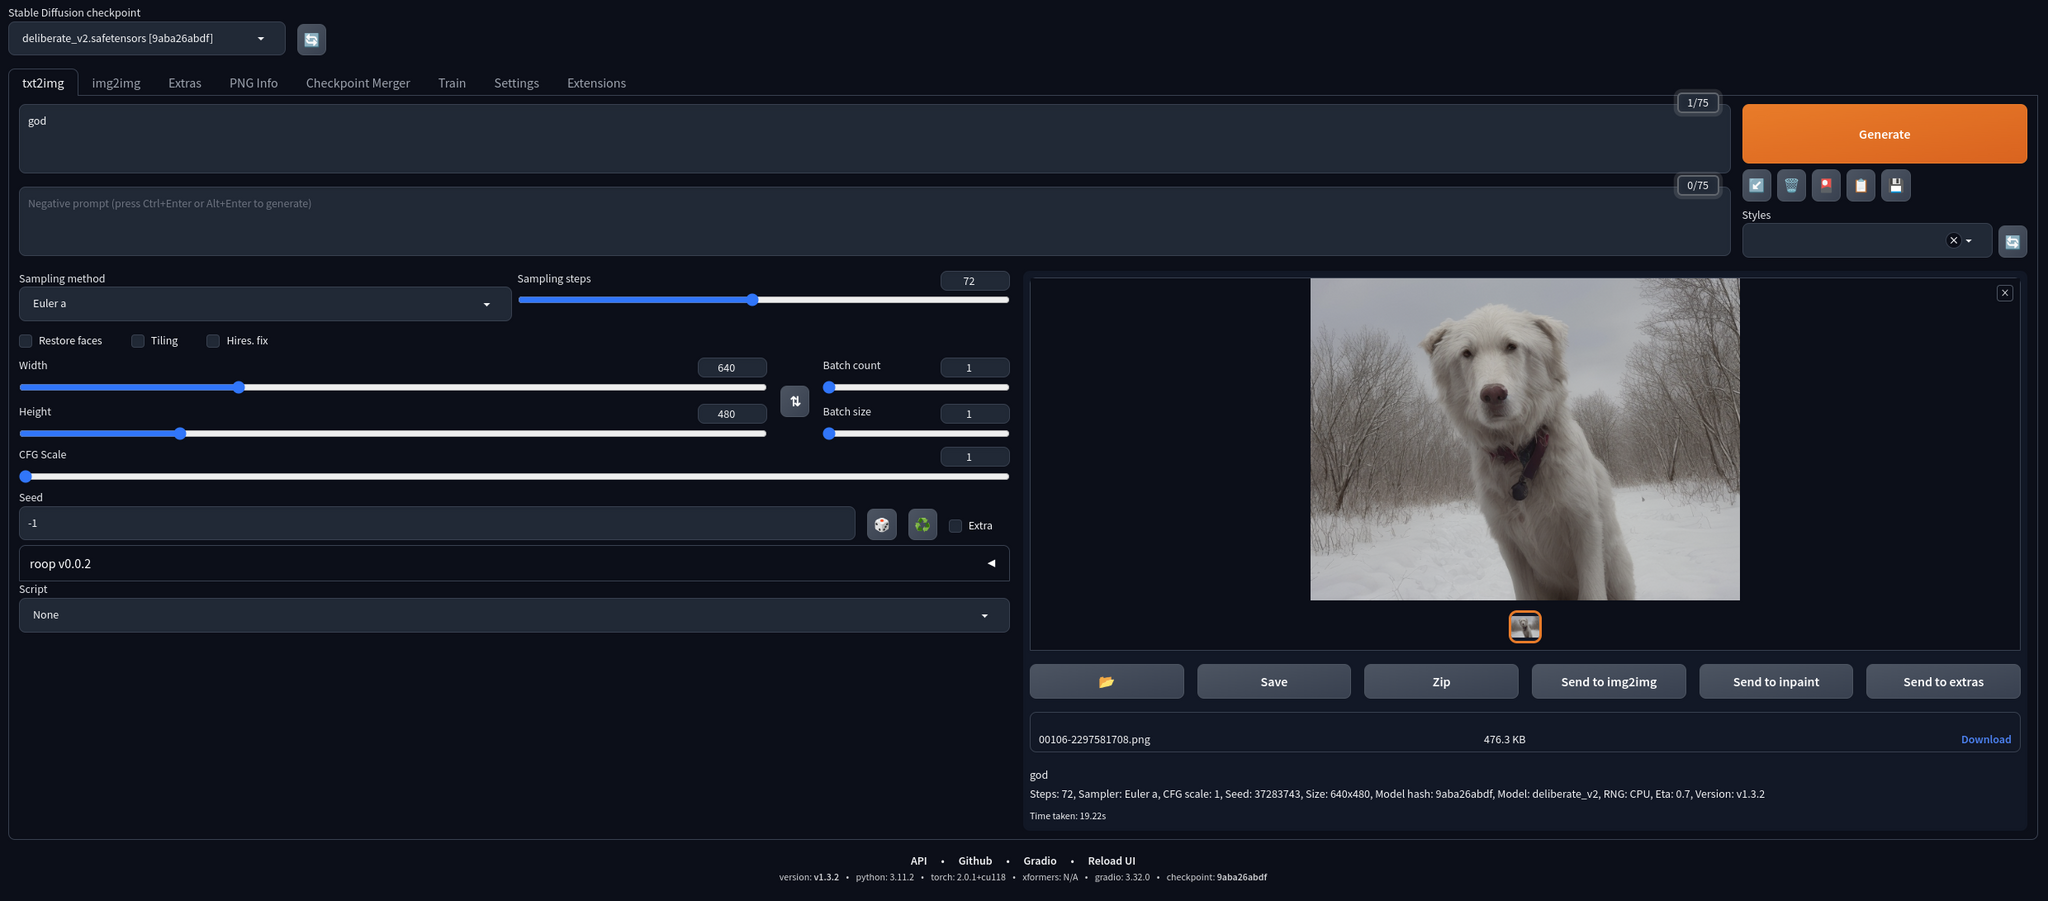Open the Sampling method dropdown

(264, 304)
